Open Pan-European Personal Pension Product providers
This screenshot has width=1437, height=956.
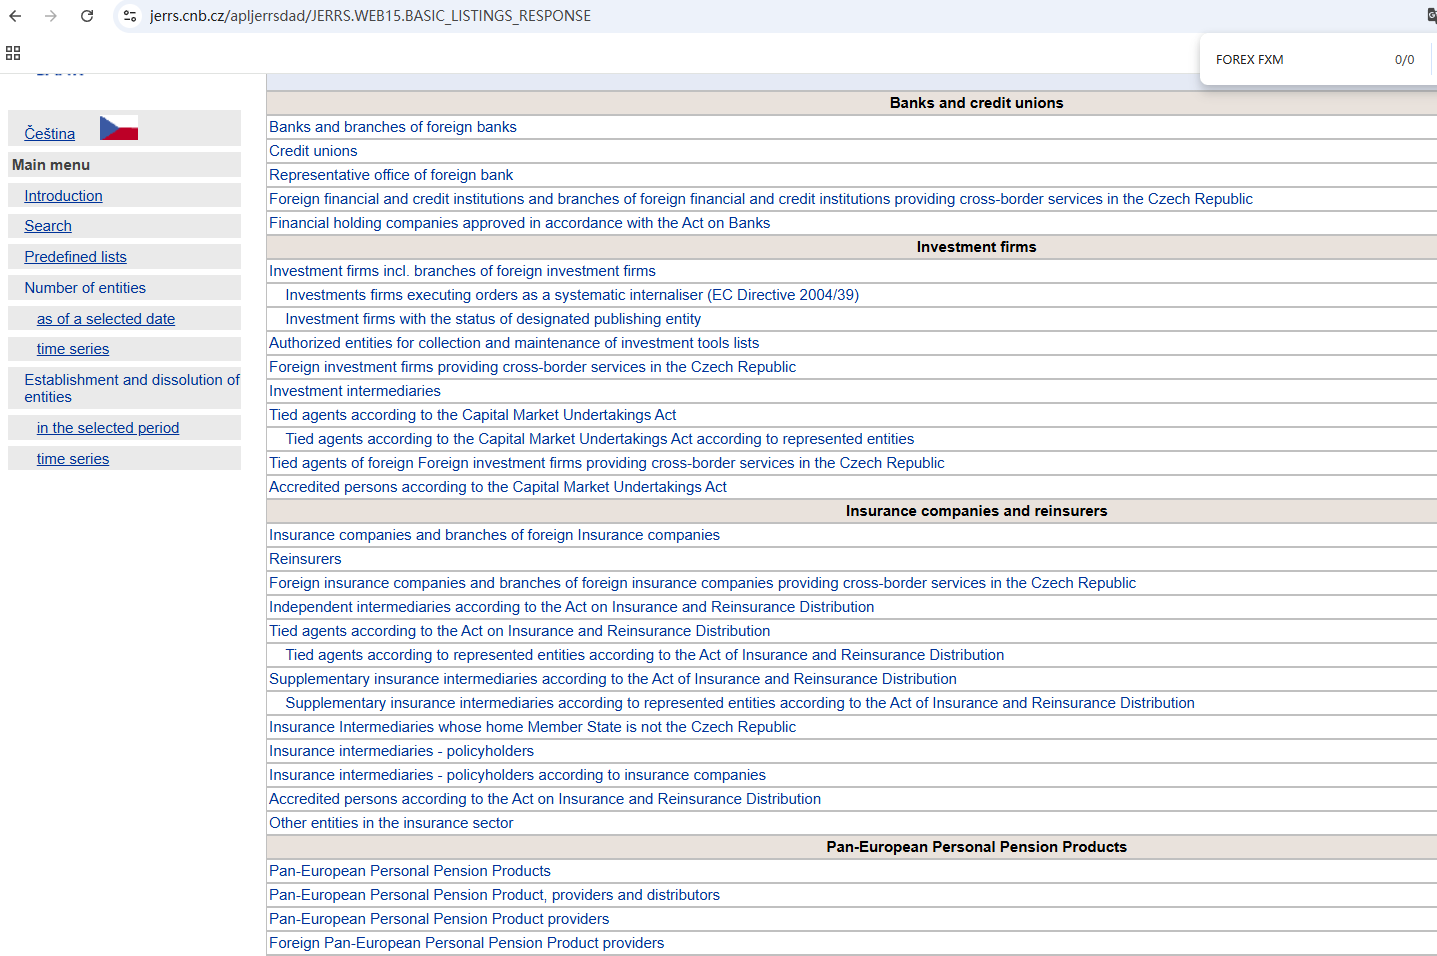438,919
